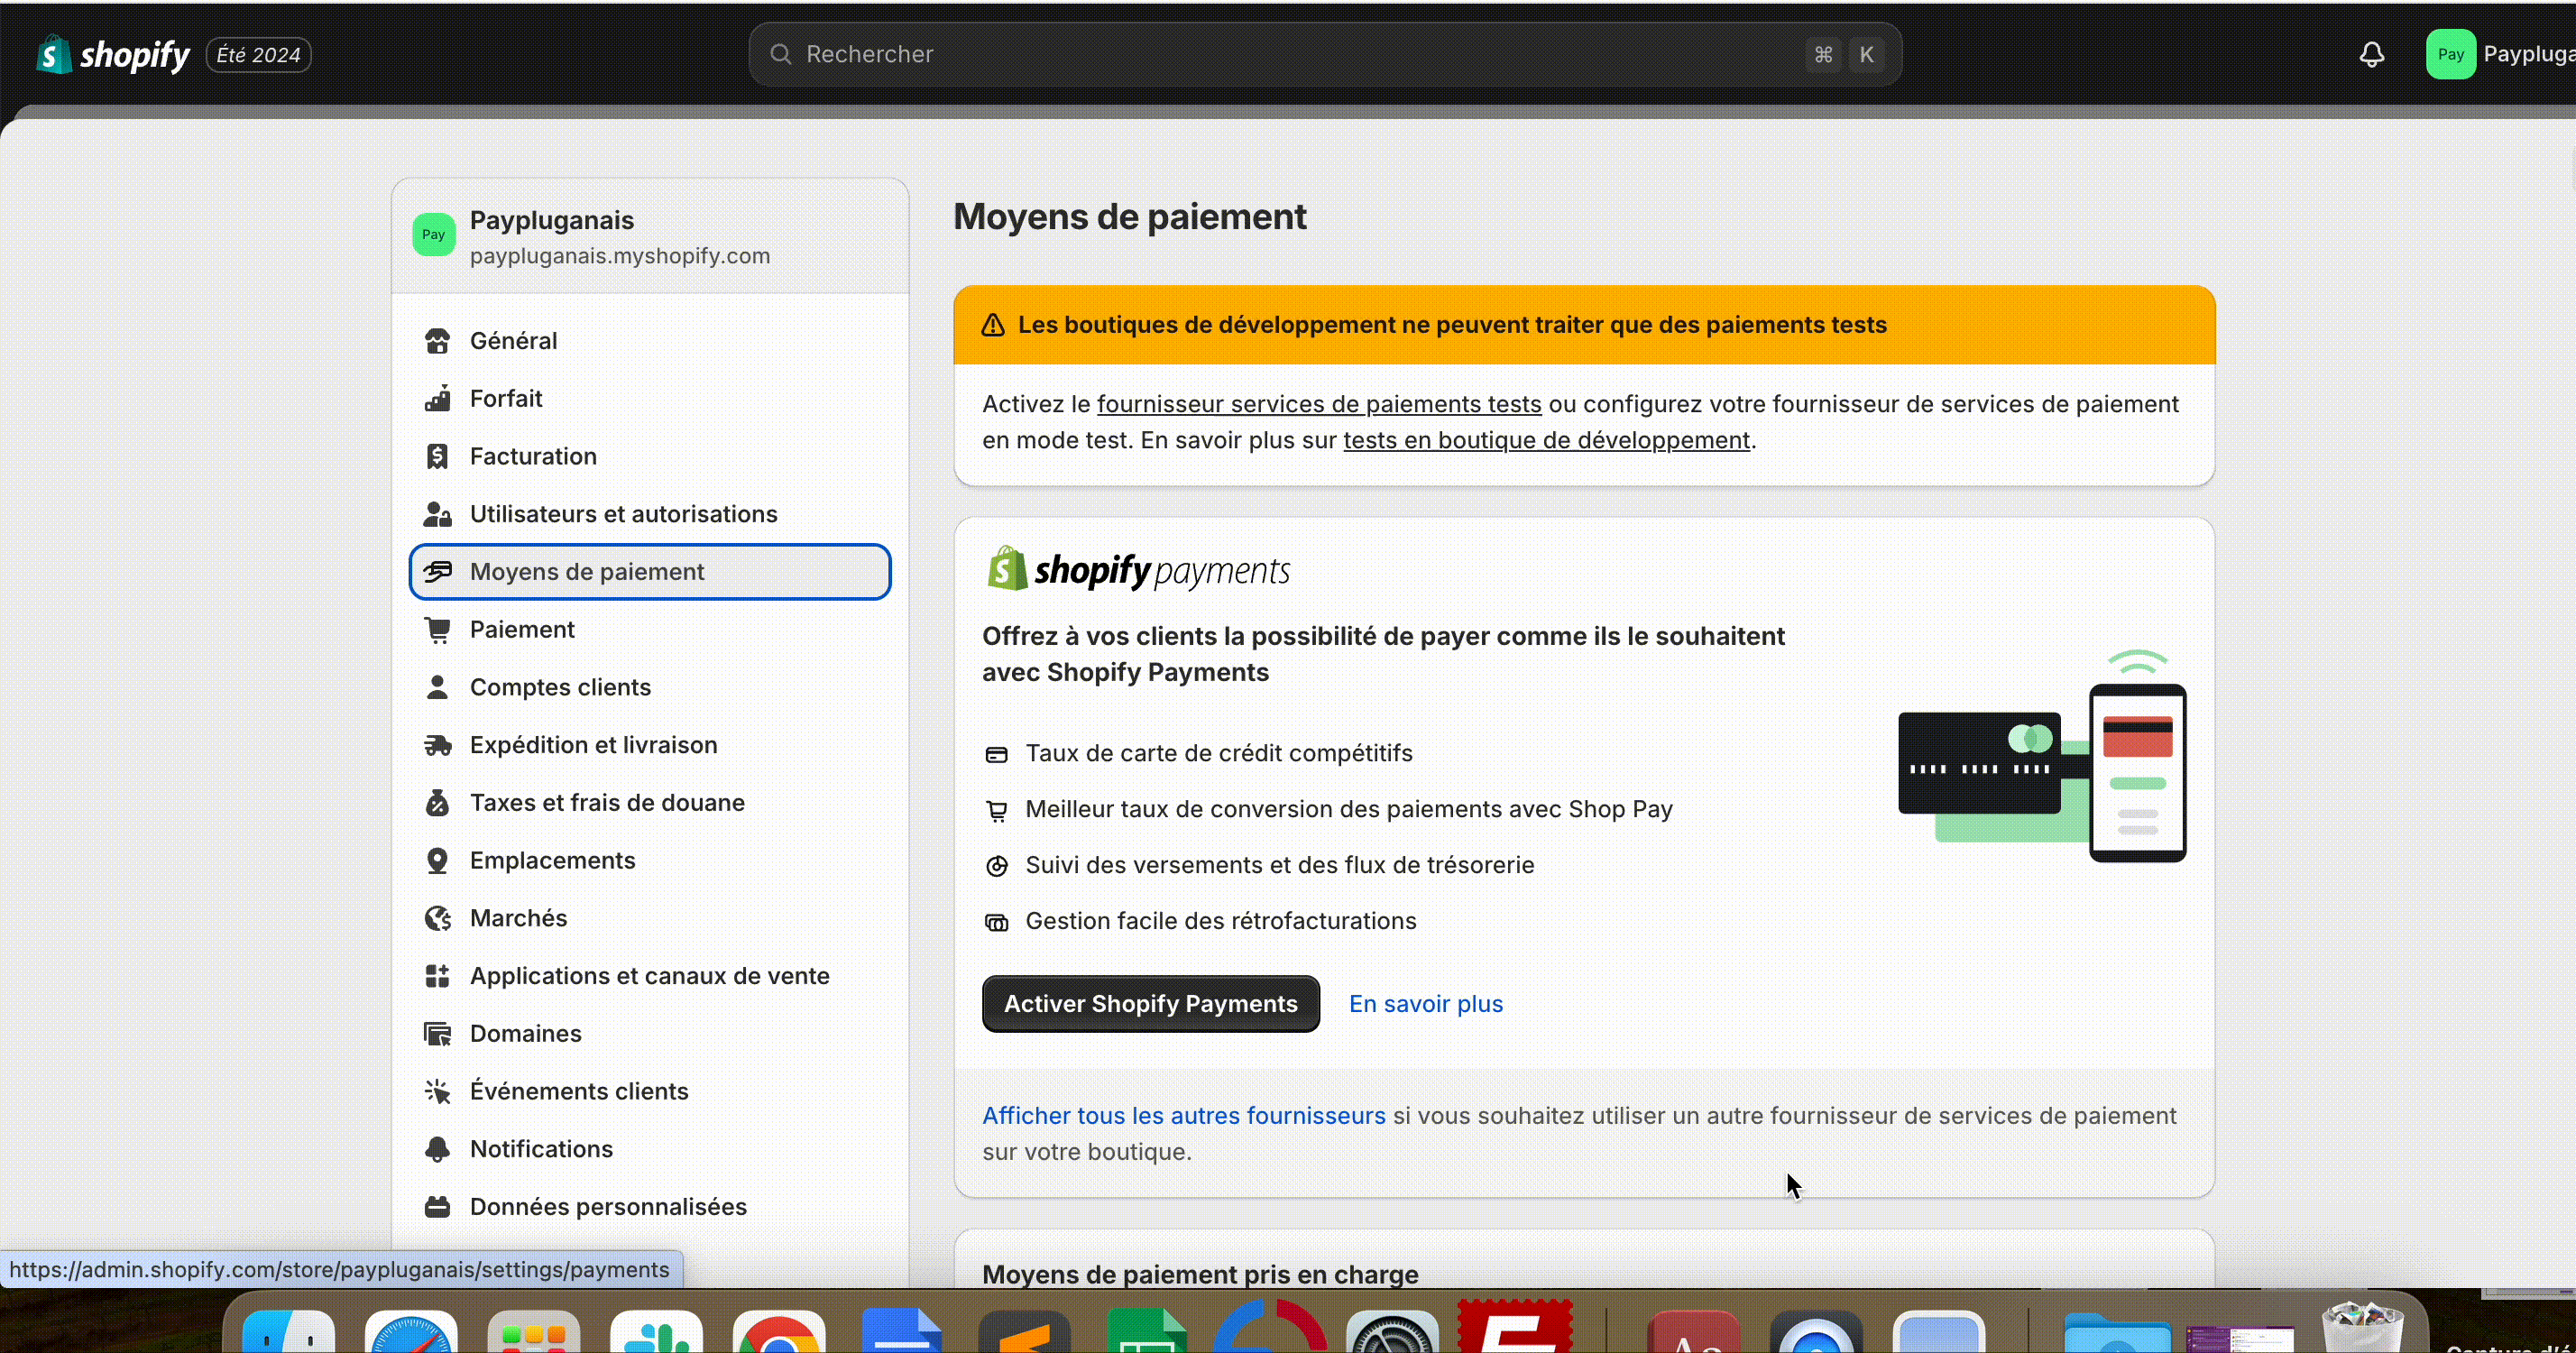Open Applications et canaux de vente settings
This screenshot has height=1353, width=2576.
tap(650, 976)
